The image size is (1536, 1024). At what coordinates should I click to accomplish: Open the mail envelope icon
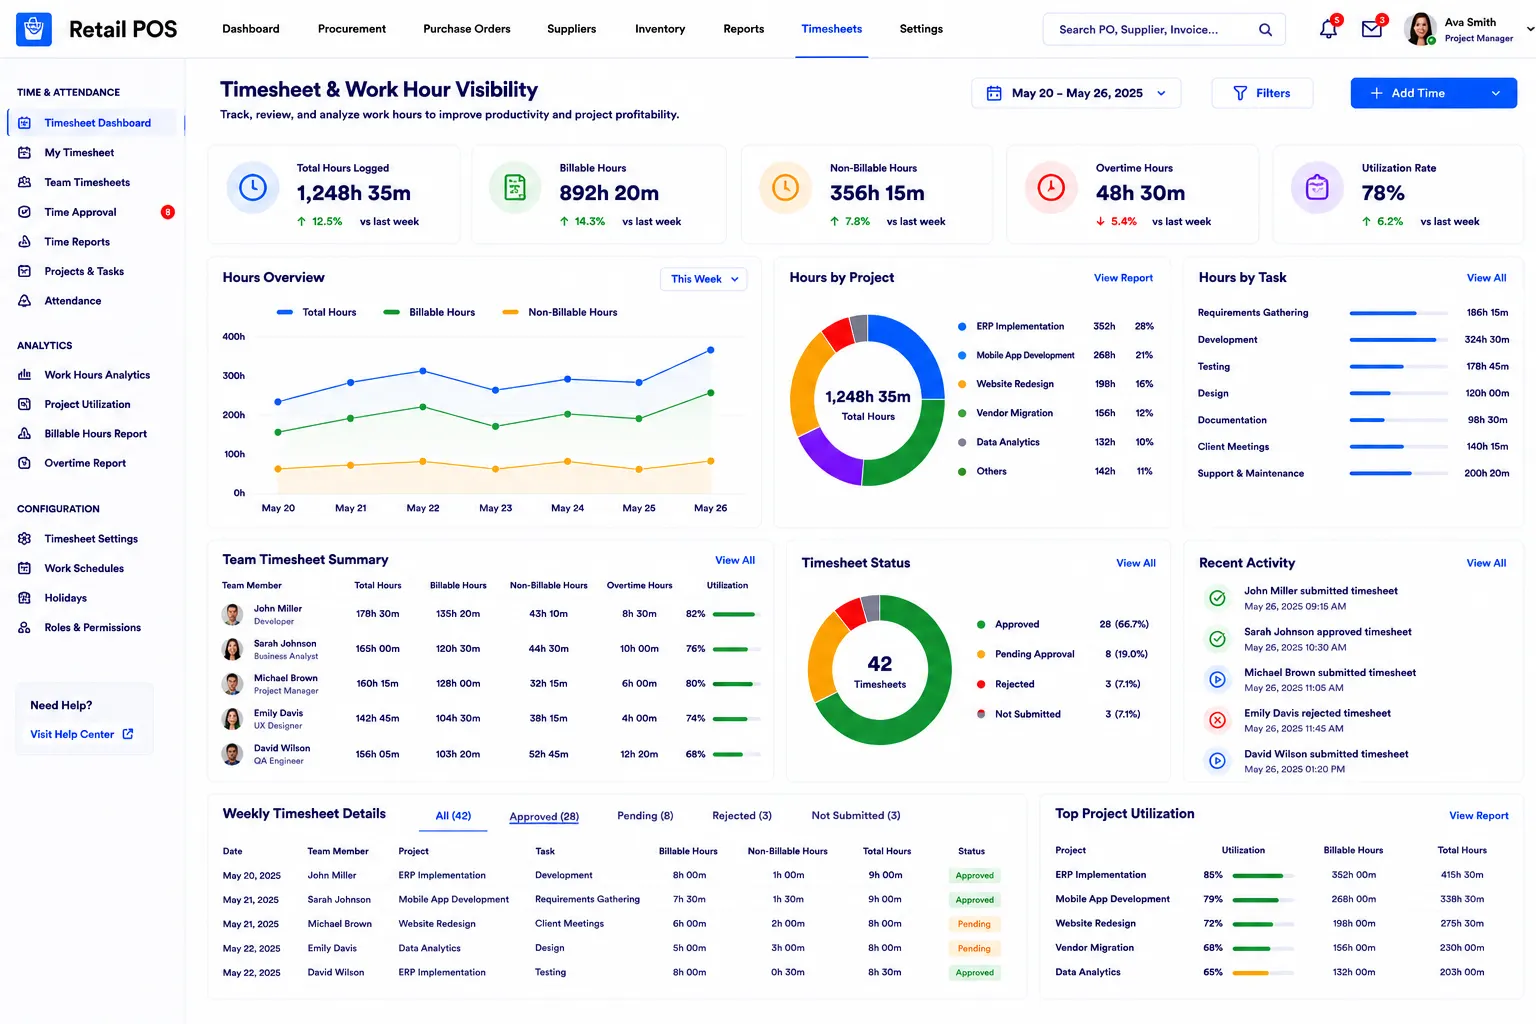1372,30
